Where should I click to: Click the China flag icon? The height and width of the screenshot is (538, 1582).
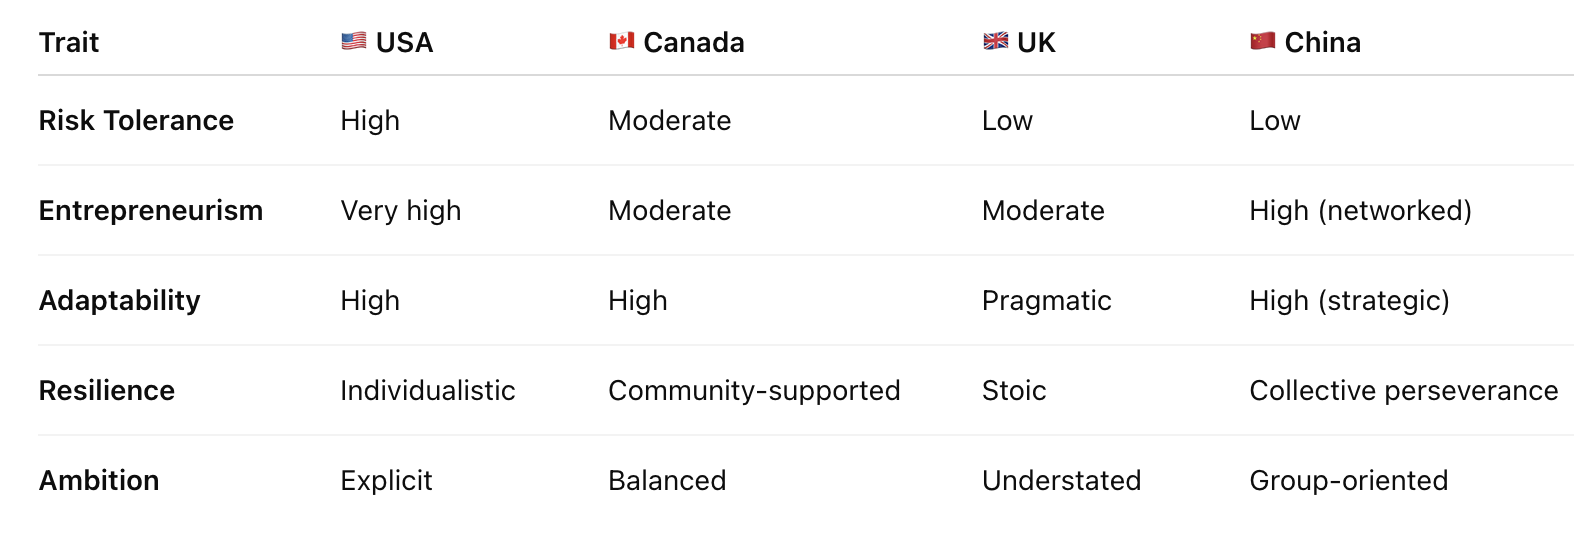point(1262,41)
